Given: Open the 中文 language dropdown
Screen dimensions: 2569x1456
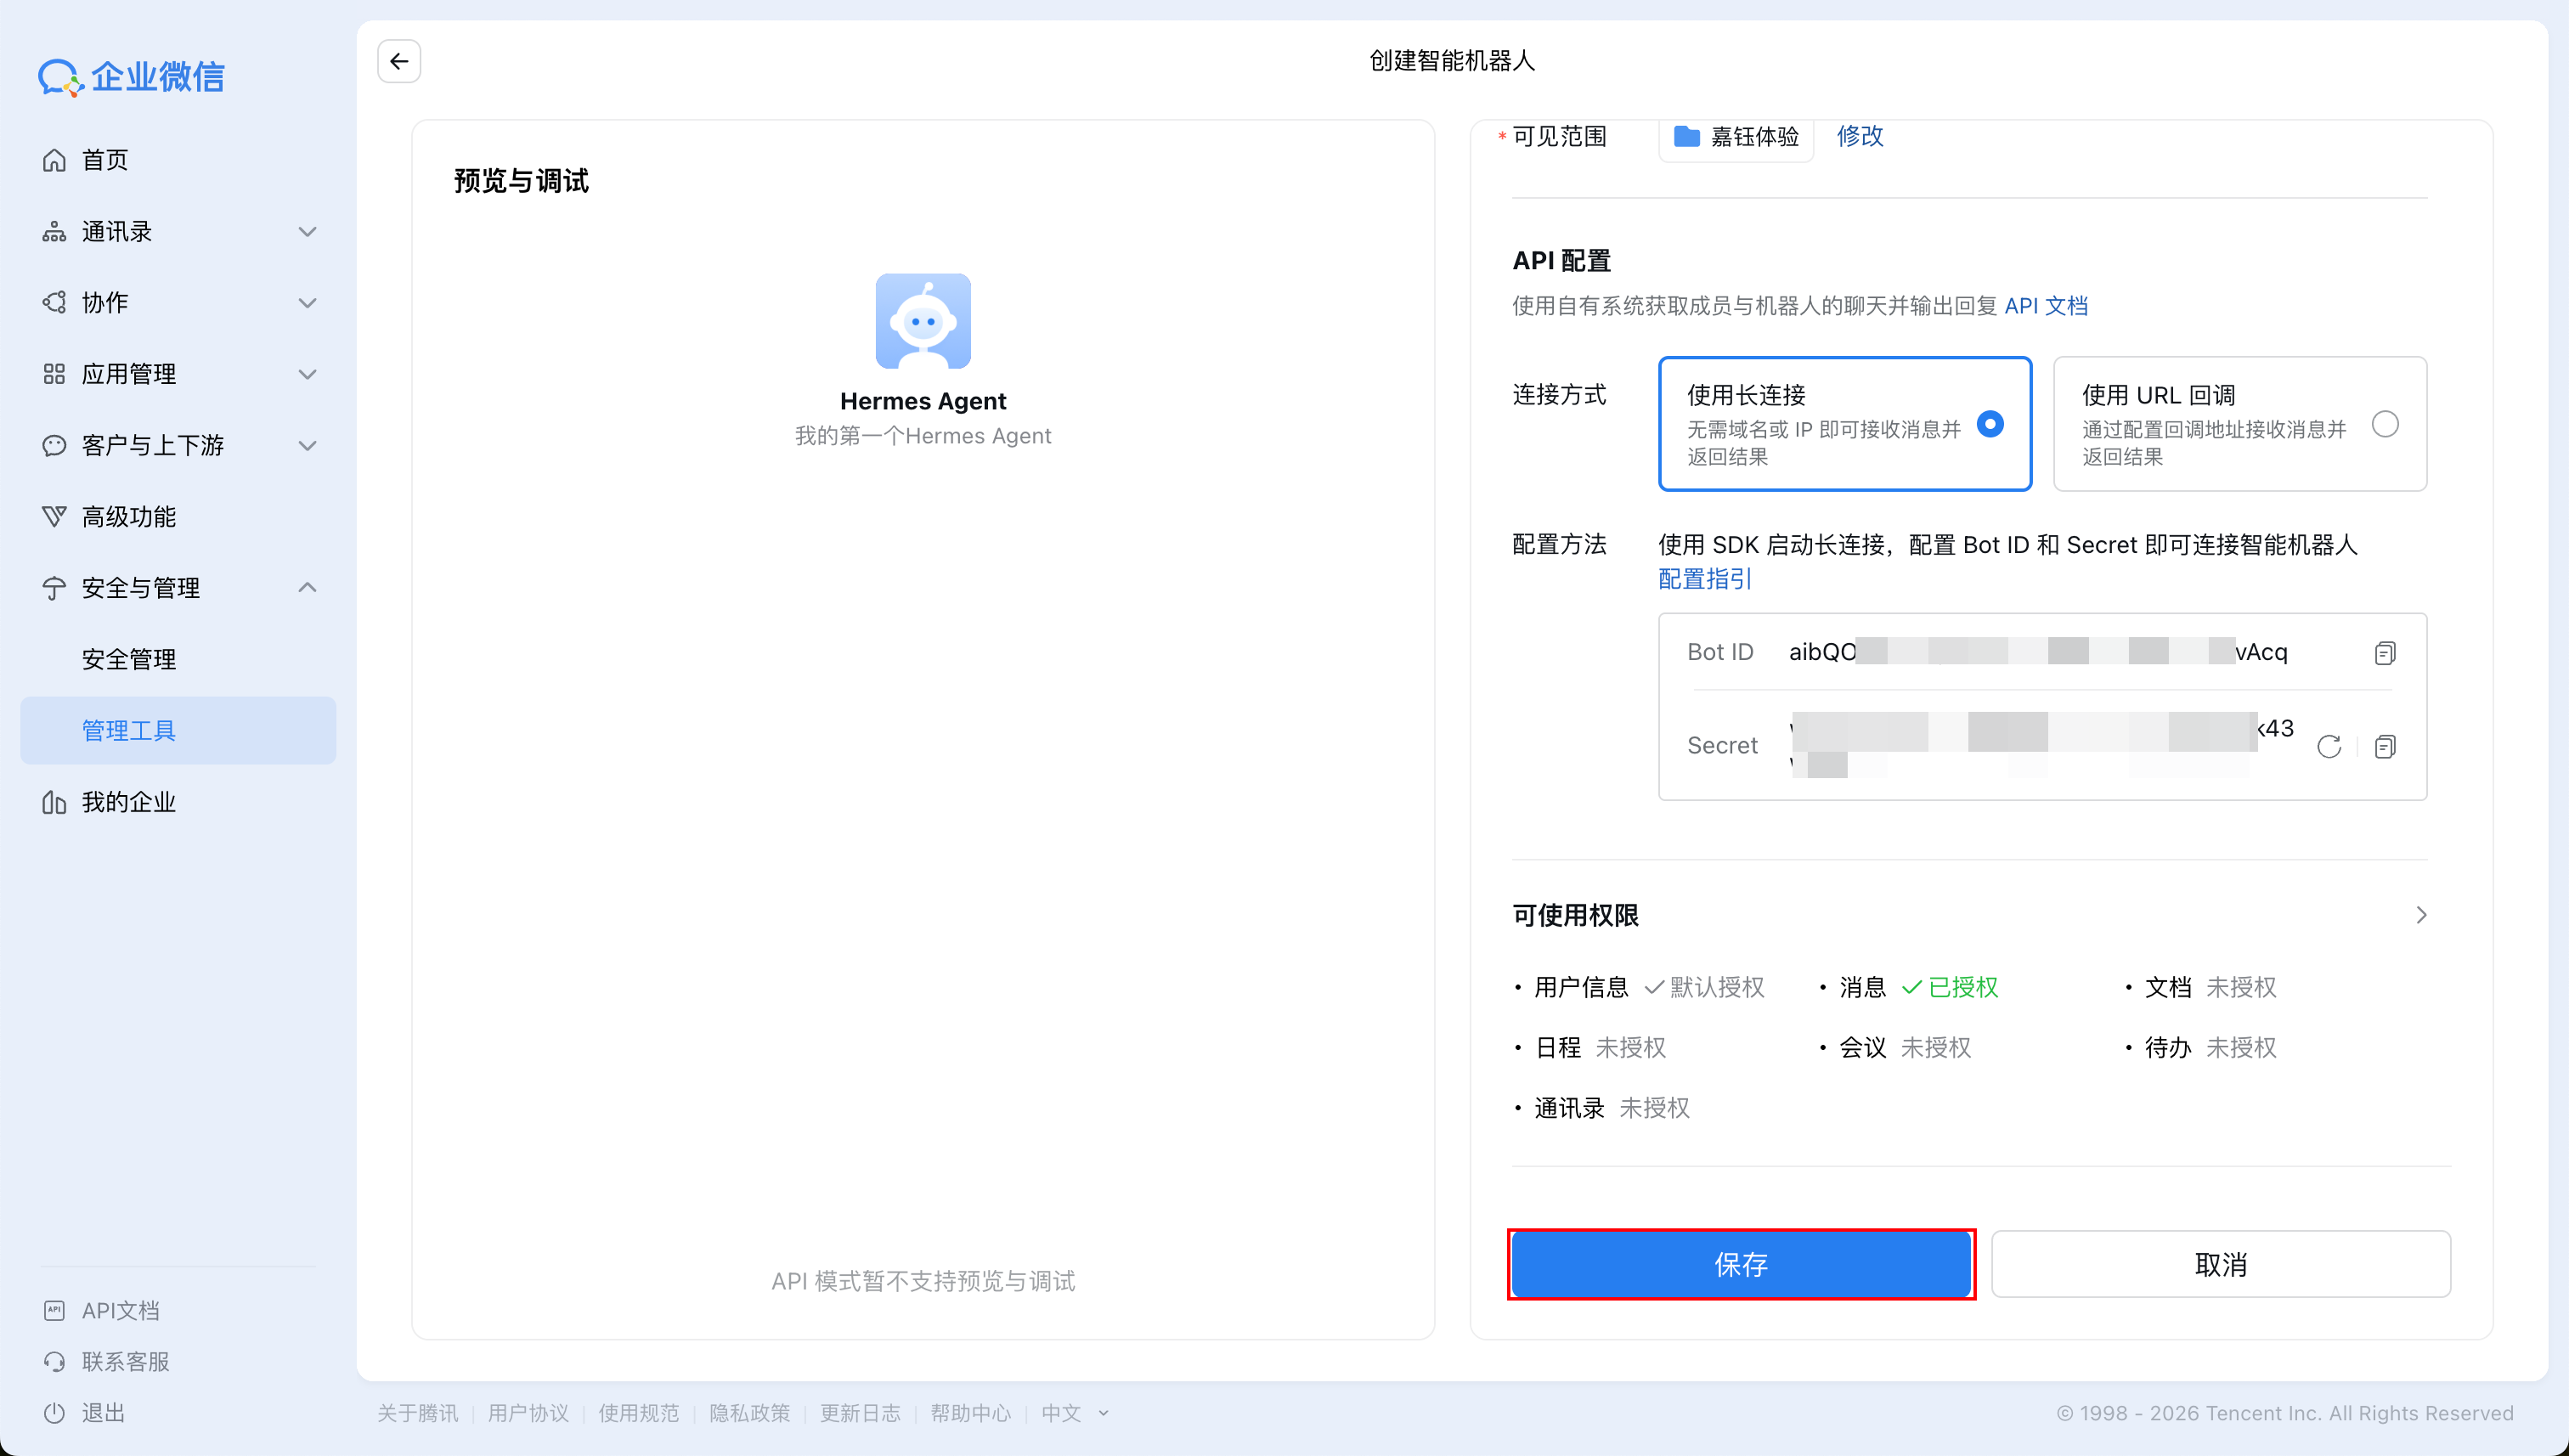Looking at the screenshot, I should click(1073, 1413).
